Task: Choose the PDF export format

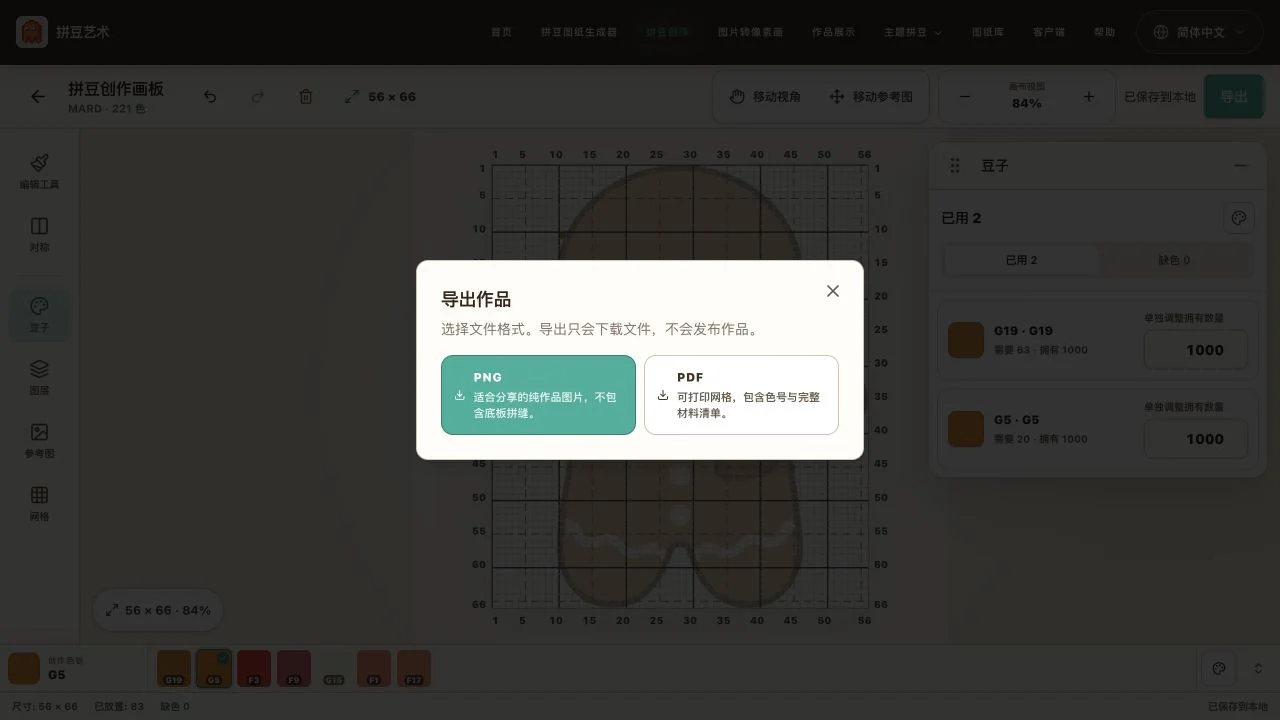Action: point(741,395)
